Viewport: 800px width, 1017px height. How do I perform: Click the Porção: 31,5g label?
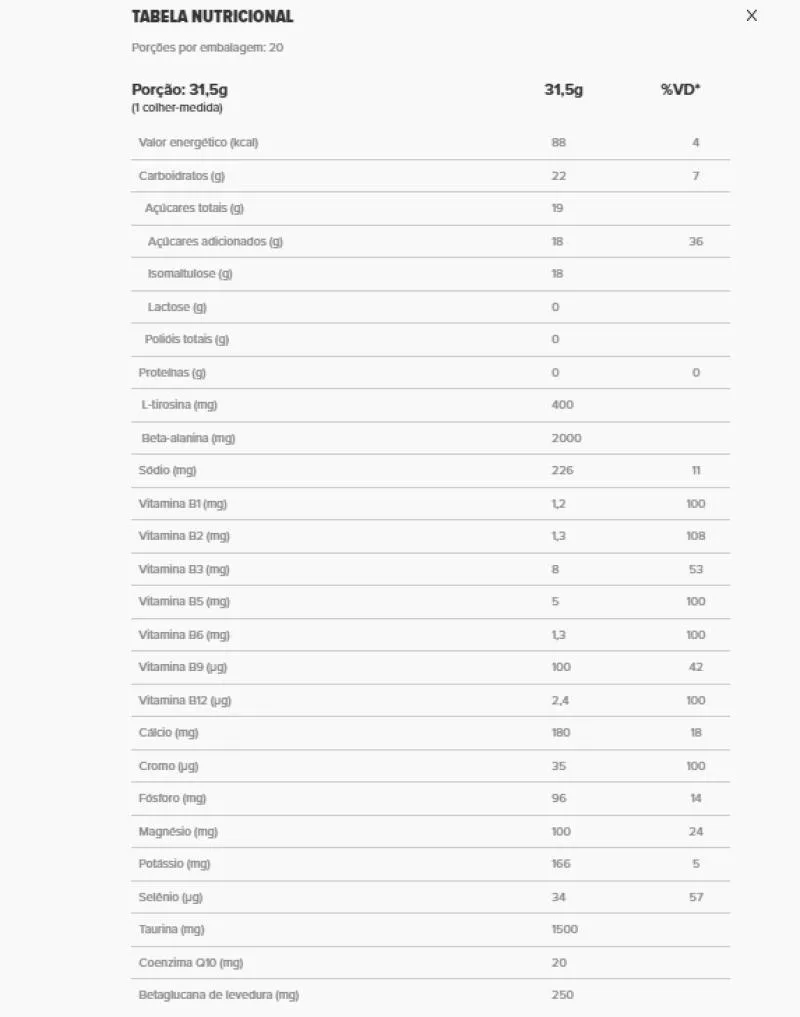click(x=180, y=89)
